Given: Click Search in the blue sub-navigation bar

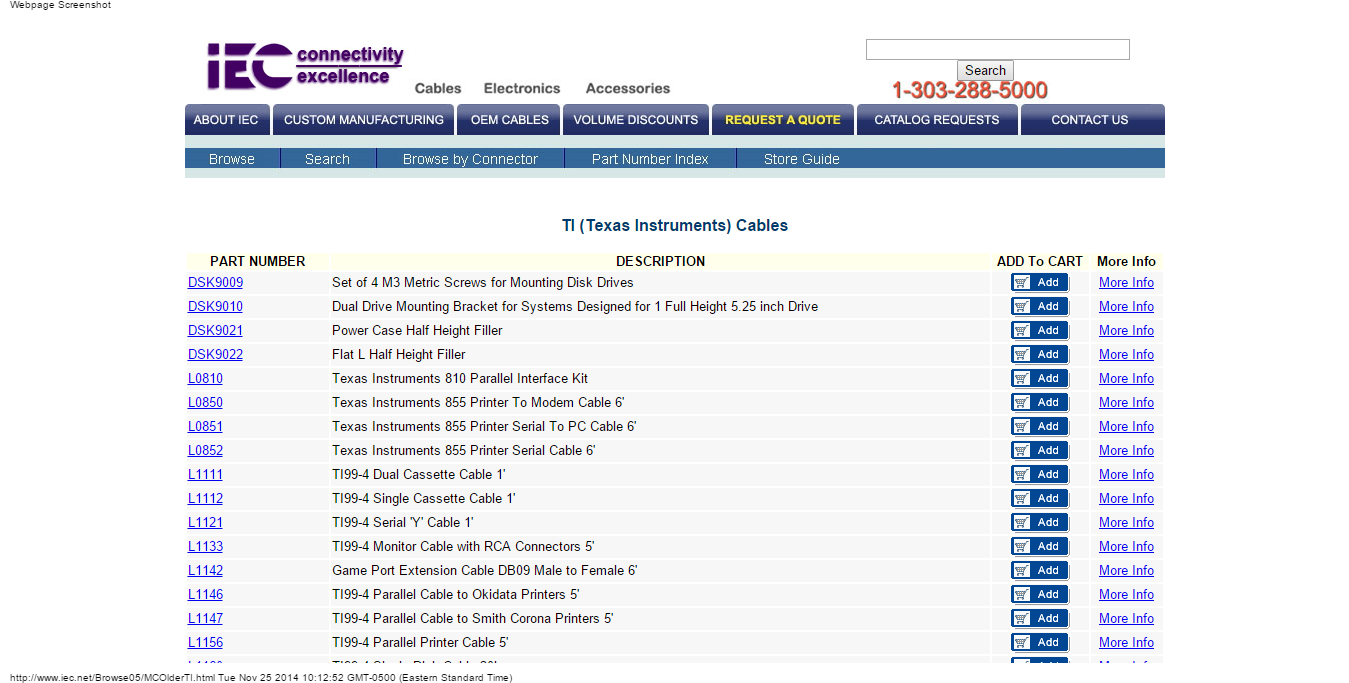Looking at the screenshot, I should point(327,159).
